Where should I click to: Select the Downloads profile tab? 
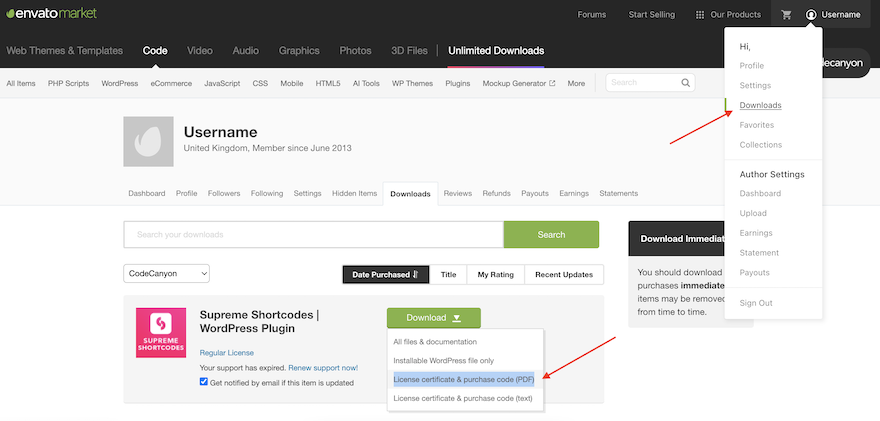coord(410,194)
